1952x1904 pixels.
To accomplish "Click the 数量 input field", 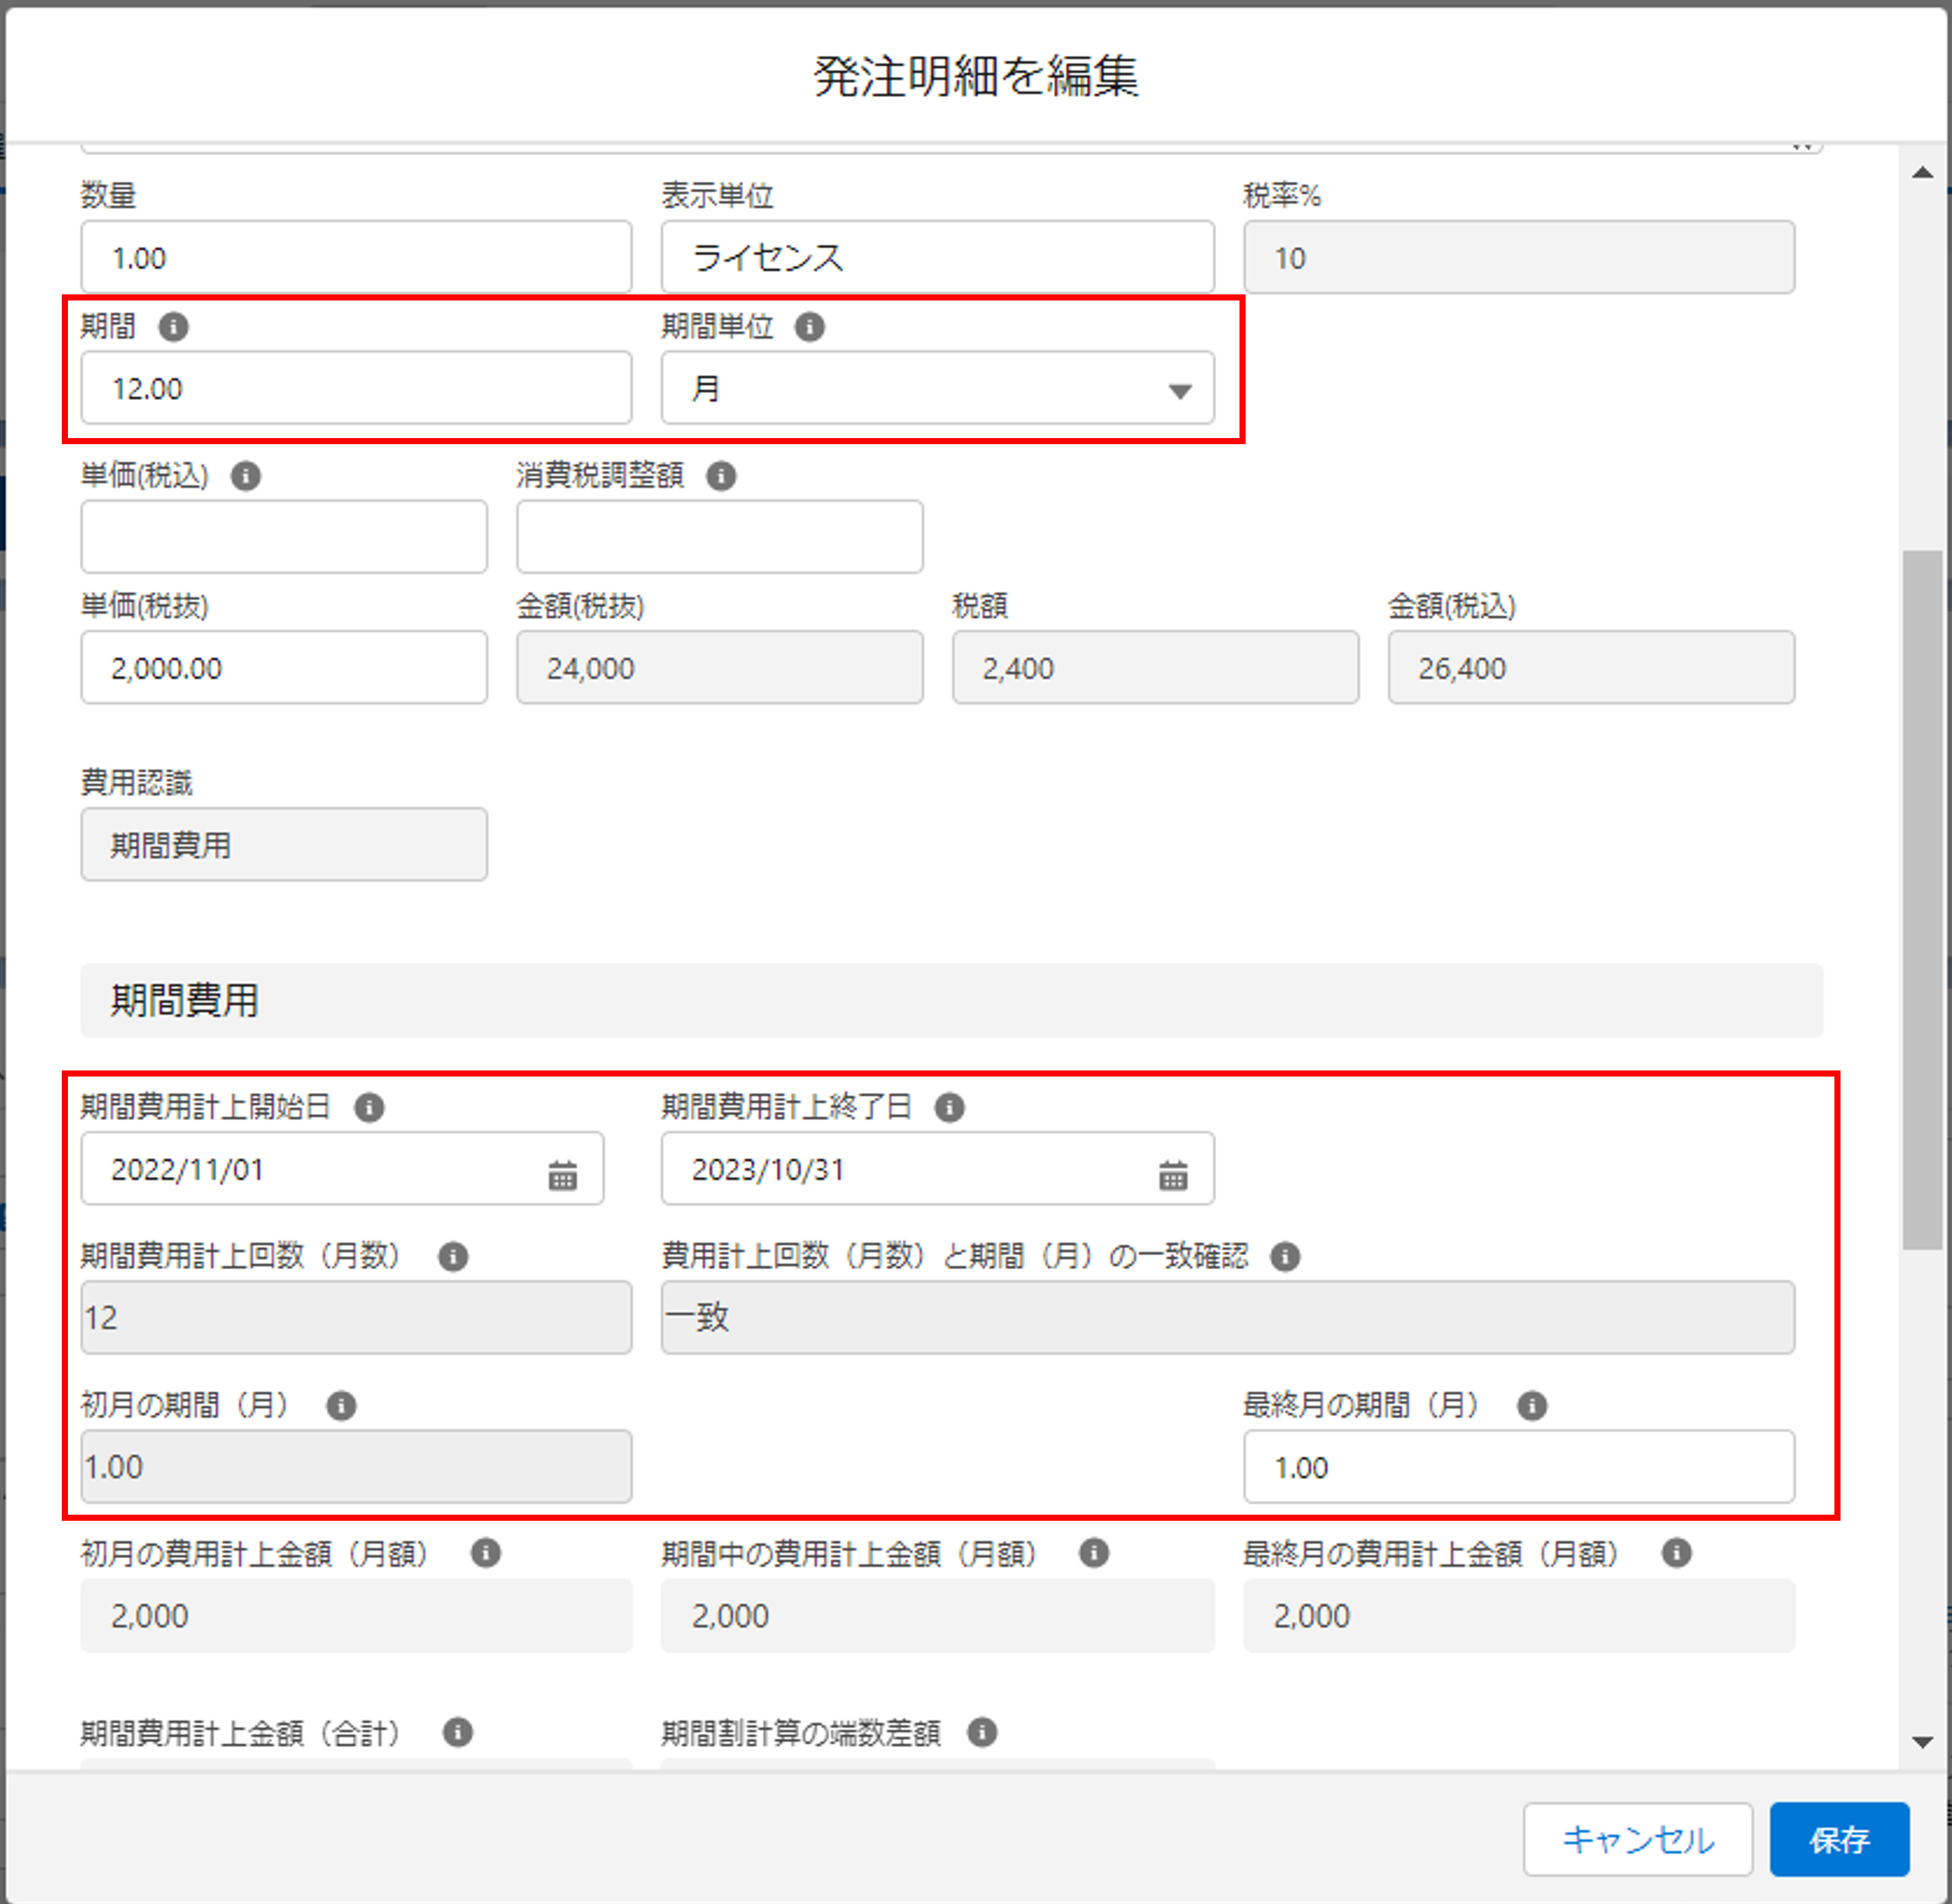I will 355,258.
